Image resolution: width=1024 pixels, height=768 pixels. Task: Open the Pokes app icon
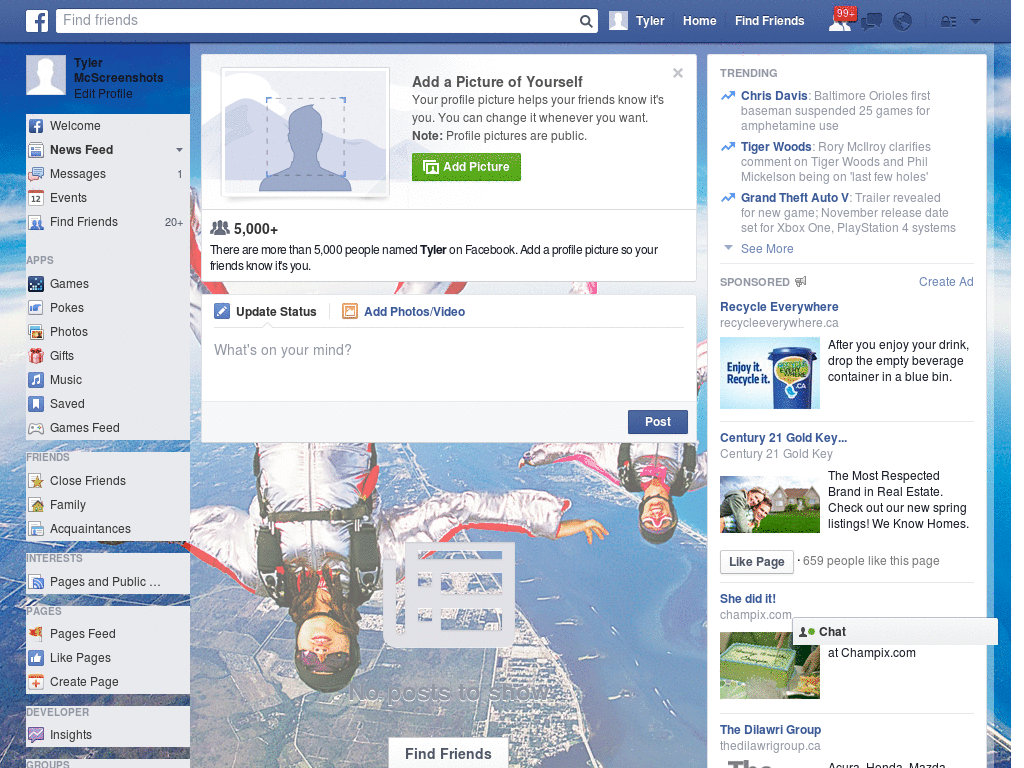36,308
